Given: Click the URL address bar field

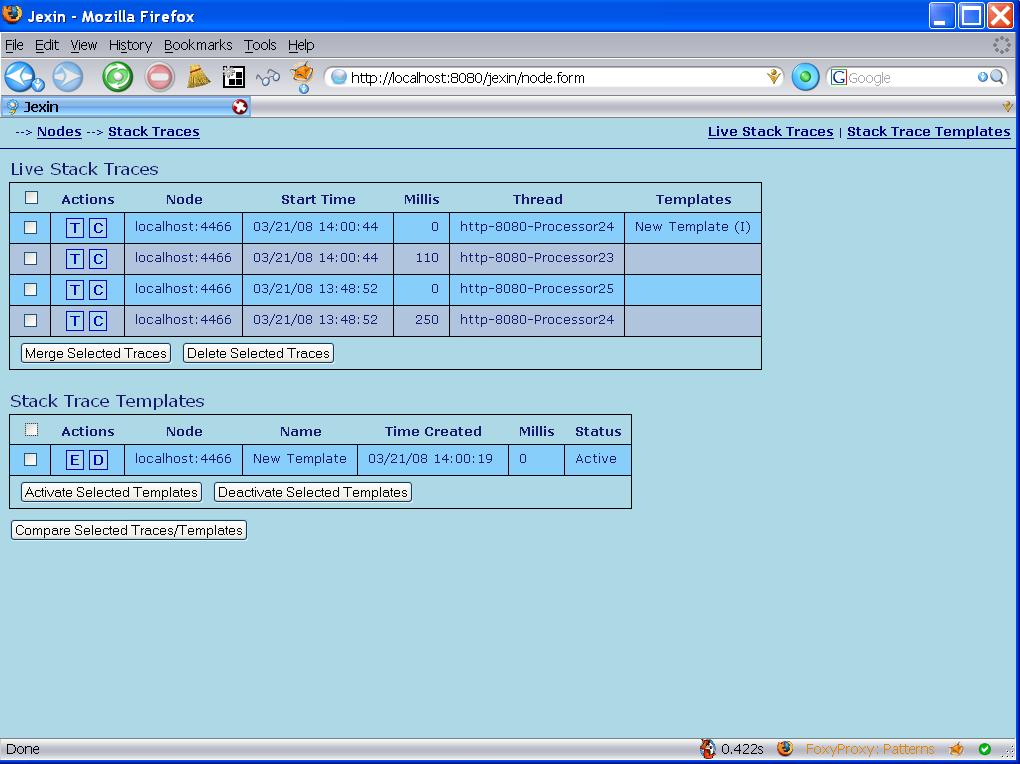Looking at the screenshot, I should click(553, 77).
